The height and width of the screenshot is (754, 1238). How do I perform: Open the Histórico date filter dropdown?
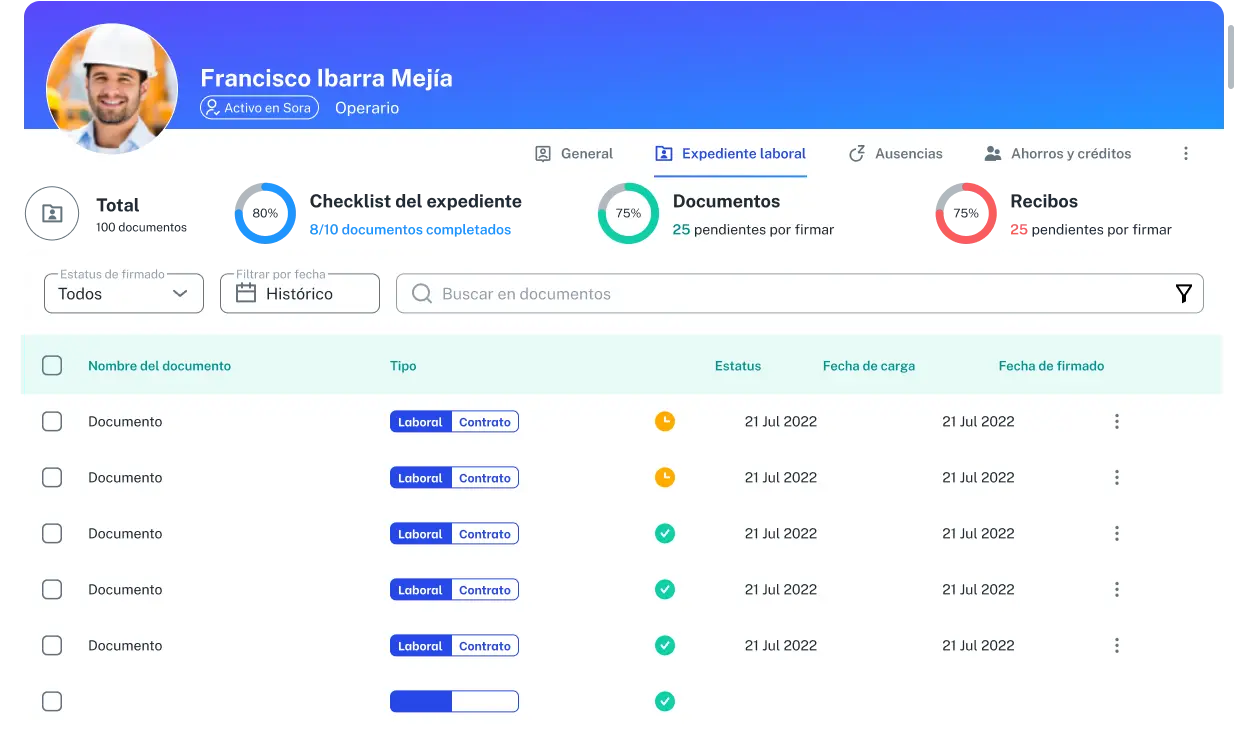(299, 293)
